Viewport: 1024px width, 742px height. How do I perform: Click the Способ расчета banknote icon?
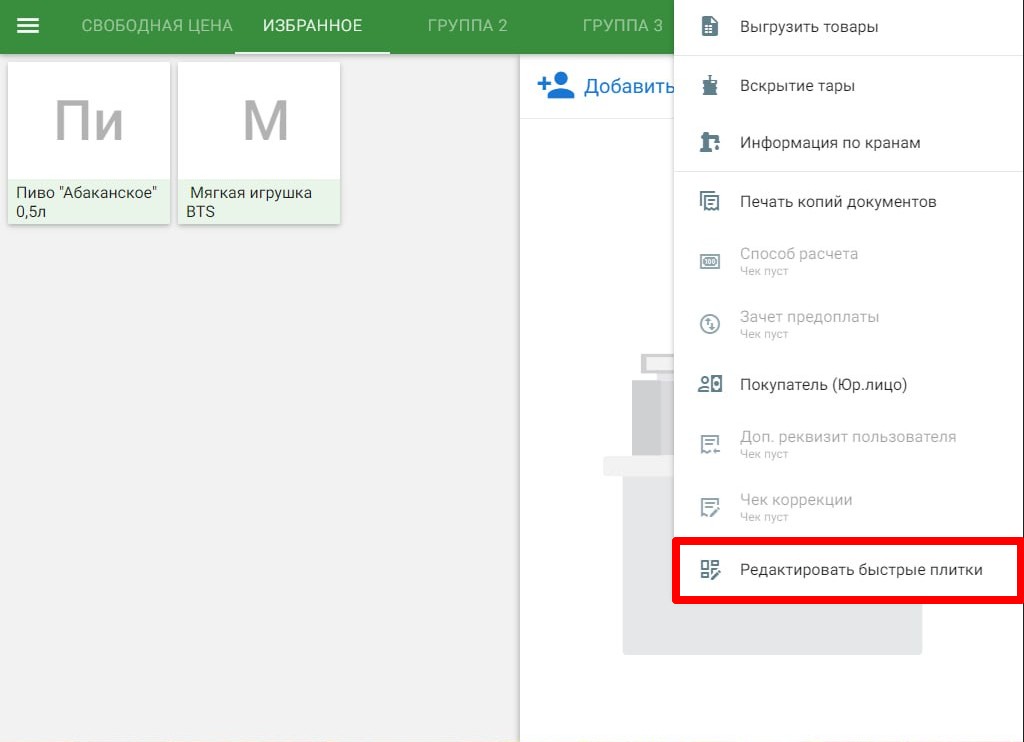point(710,261)
